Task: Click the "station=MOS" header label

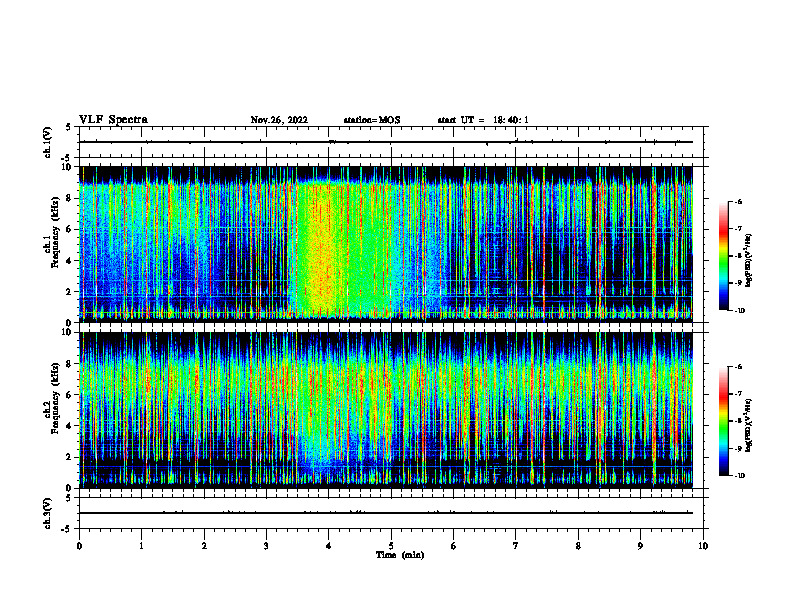Action: (372, 120)
